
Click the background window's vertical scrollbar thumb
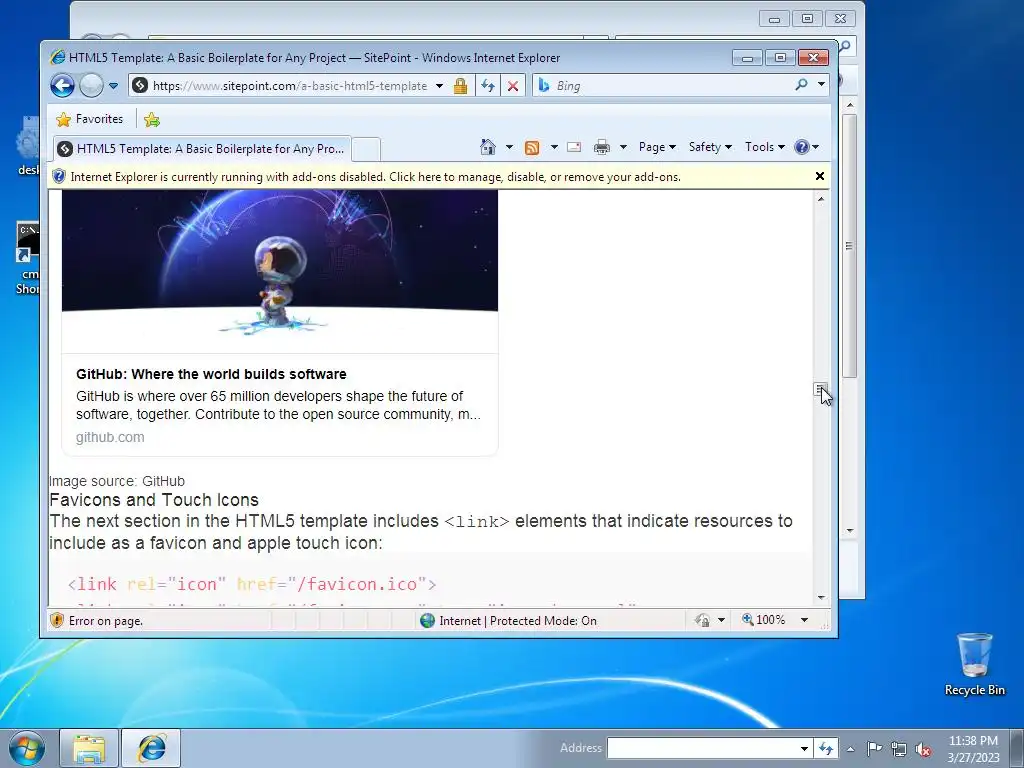coord(849,246)
